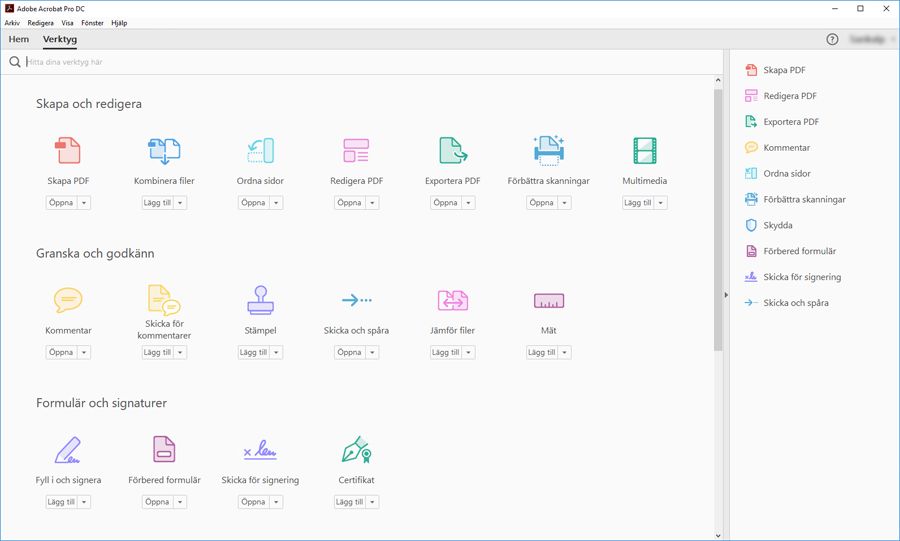Viewport: 900px width, 541px height.
Task: Choose the Exportera PDF icon
Action: [453, 150]
